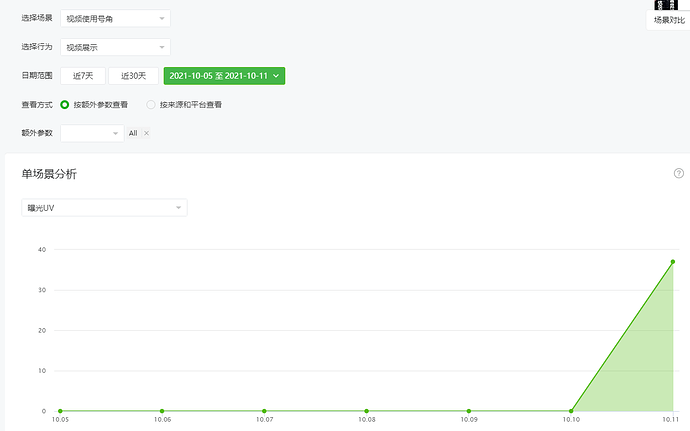Click the help question mark icon

[679, 173]
